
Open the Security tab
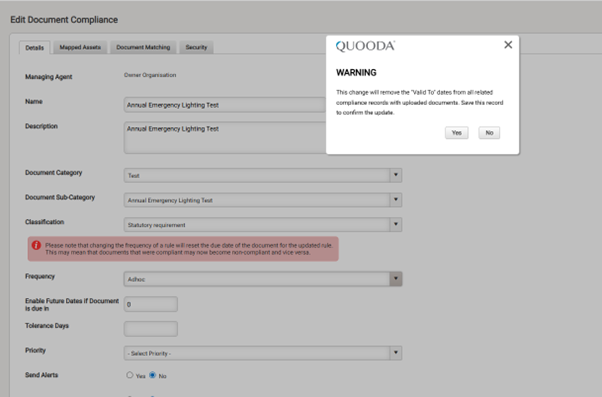point(196,47)
